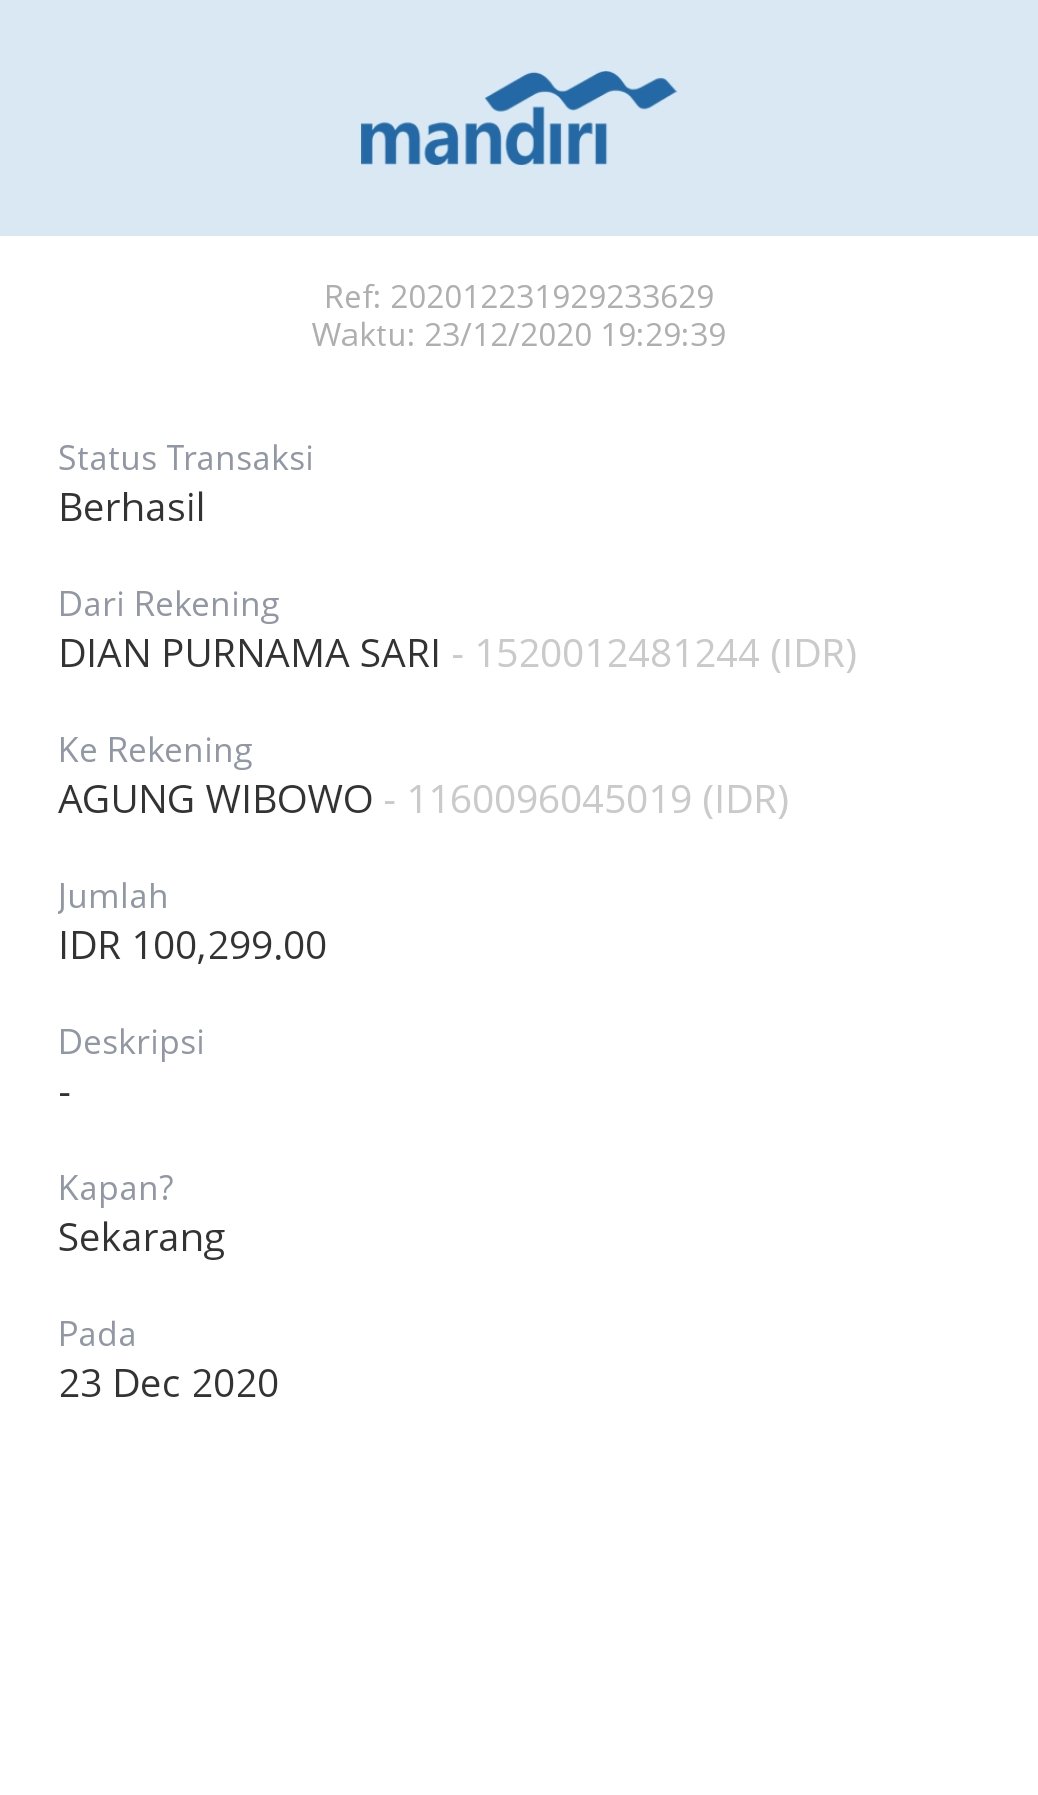The width and height of the screenshot is (1038, 1795).
Task: Click the Jumlah label
Action: 113,897
